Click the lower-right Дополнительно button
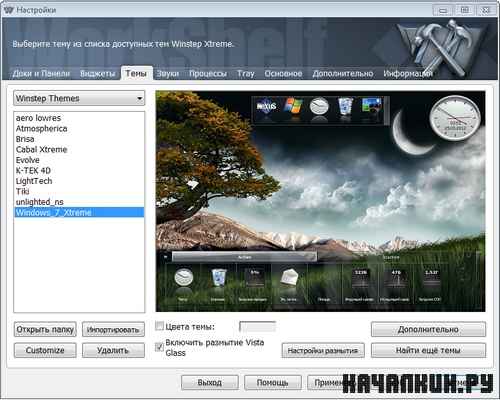Viewport: 500px width, 400px height. (x=428, y=329)
